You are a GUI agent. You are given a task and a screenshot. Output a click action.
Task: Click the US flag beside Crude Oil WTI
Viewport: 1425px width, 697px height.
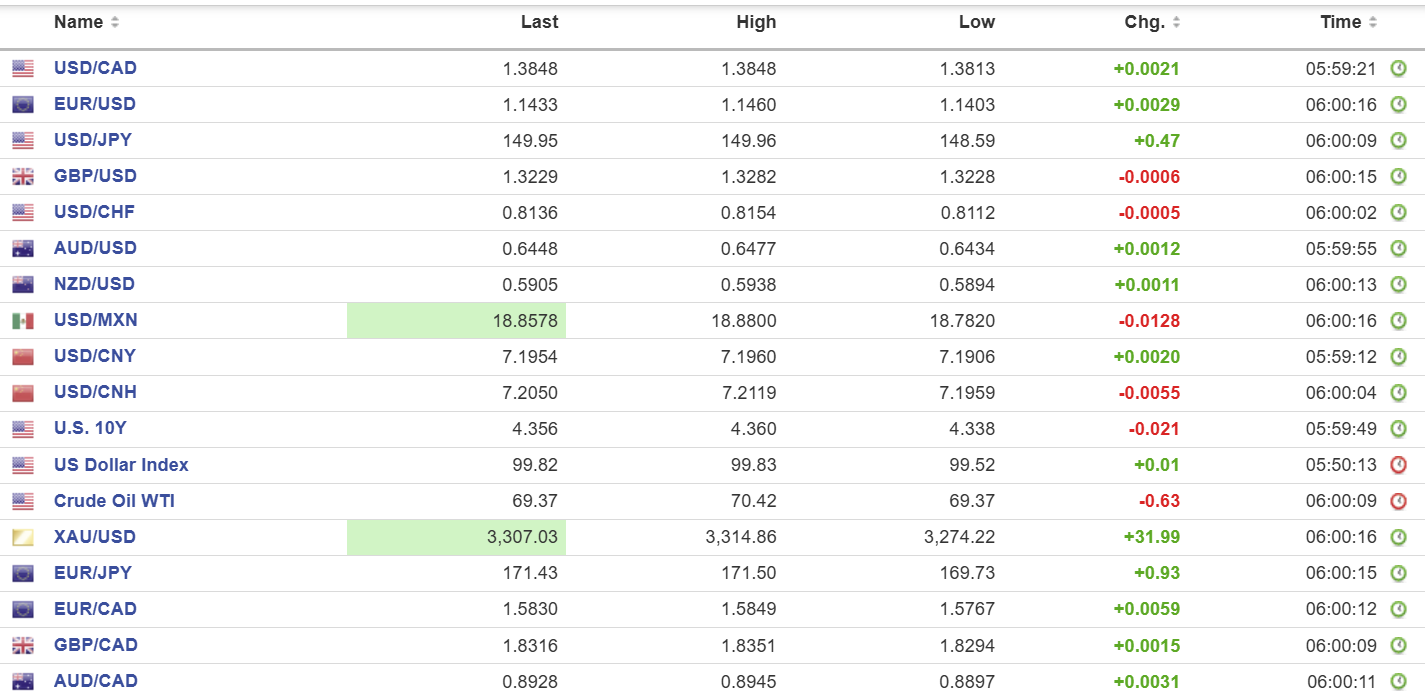click(23, 502)
